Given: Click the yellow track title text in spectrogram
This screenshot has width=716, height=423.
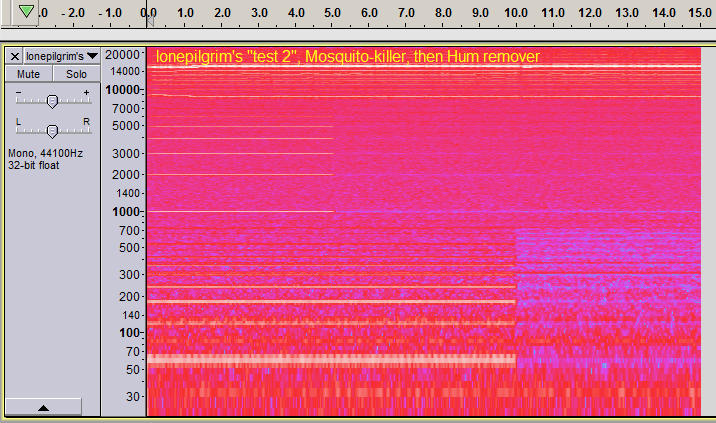Looking at the screenshot, I should [347, 57].
